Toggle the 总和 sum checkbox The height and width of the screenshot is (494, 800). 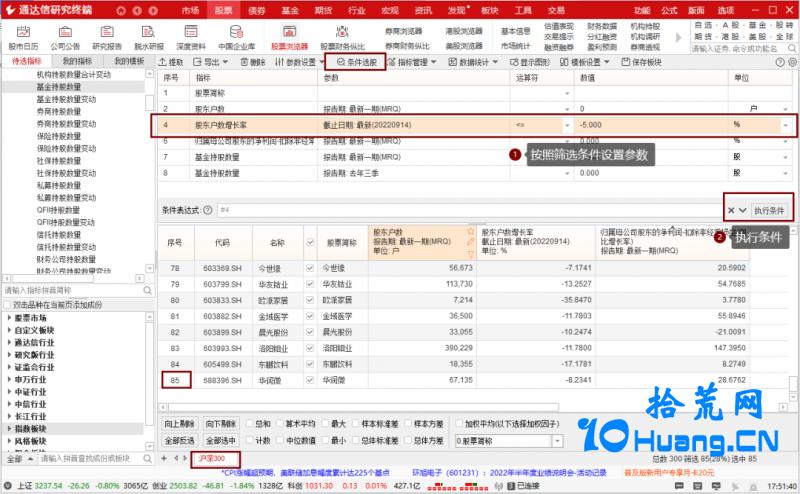click(249, 424)
